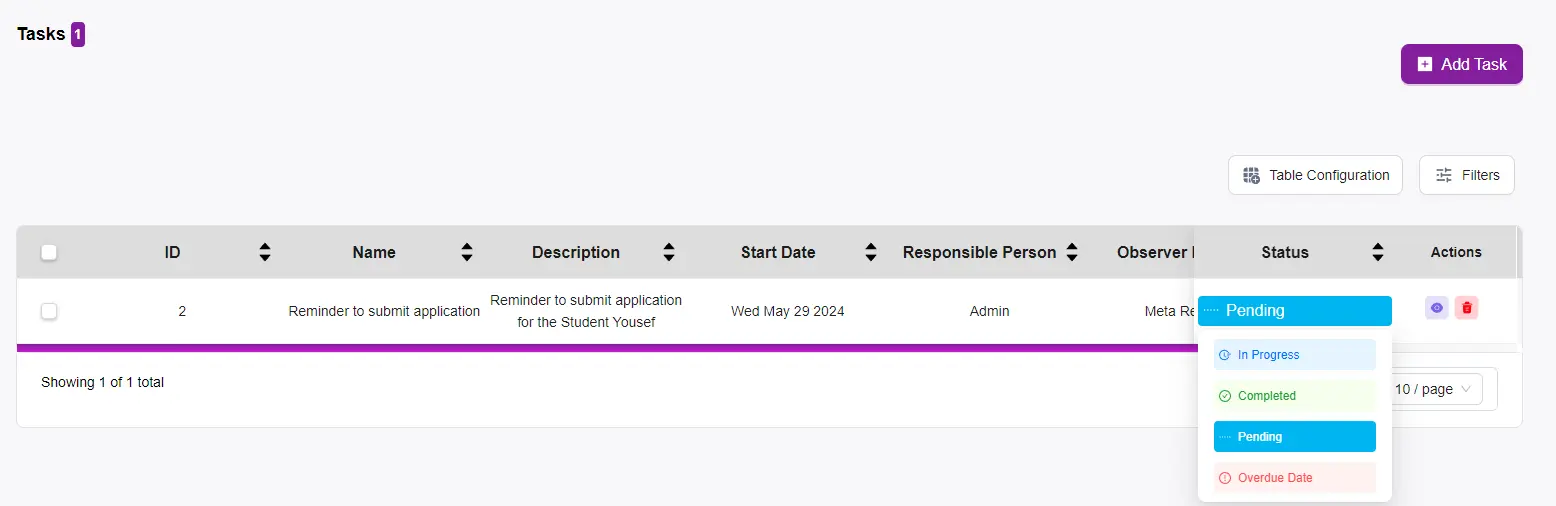Sort by Description column arrows
The width and height of the screenshot is (1556, 506).
click(x=669, y=252)
